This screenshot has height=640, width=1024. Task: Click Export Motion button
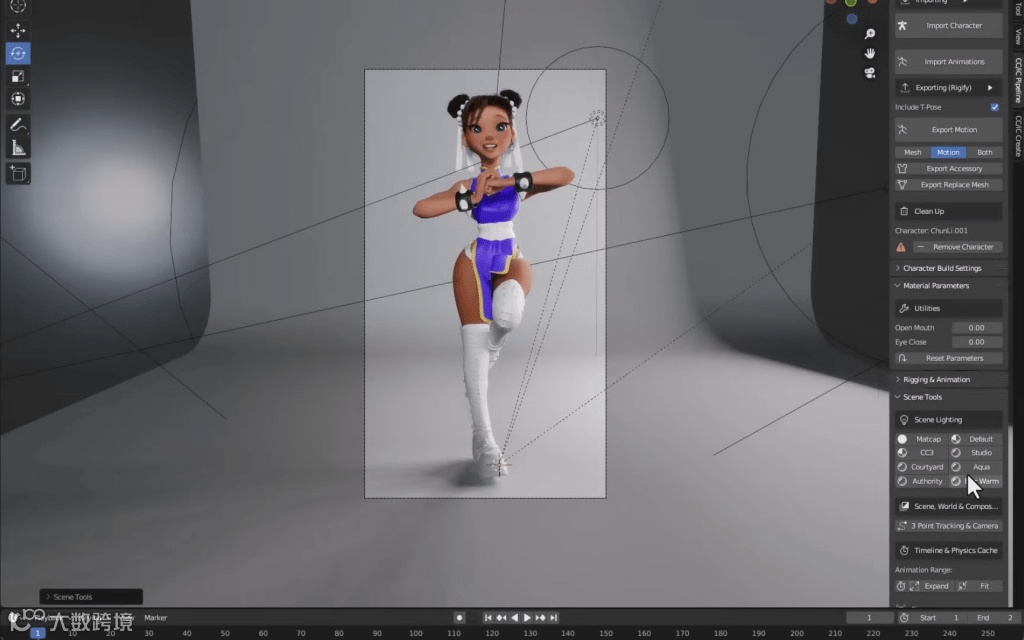point(948,130)
